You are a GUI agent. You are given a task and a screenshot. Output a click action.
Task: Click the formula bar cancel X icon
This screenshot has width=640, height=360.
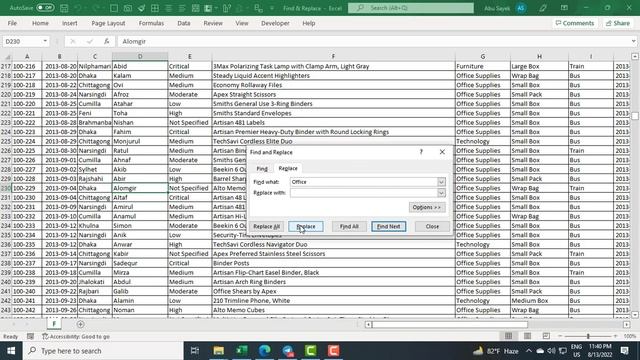tap(73, 41)
